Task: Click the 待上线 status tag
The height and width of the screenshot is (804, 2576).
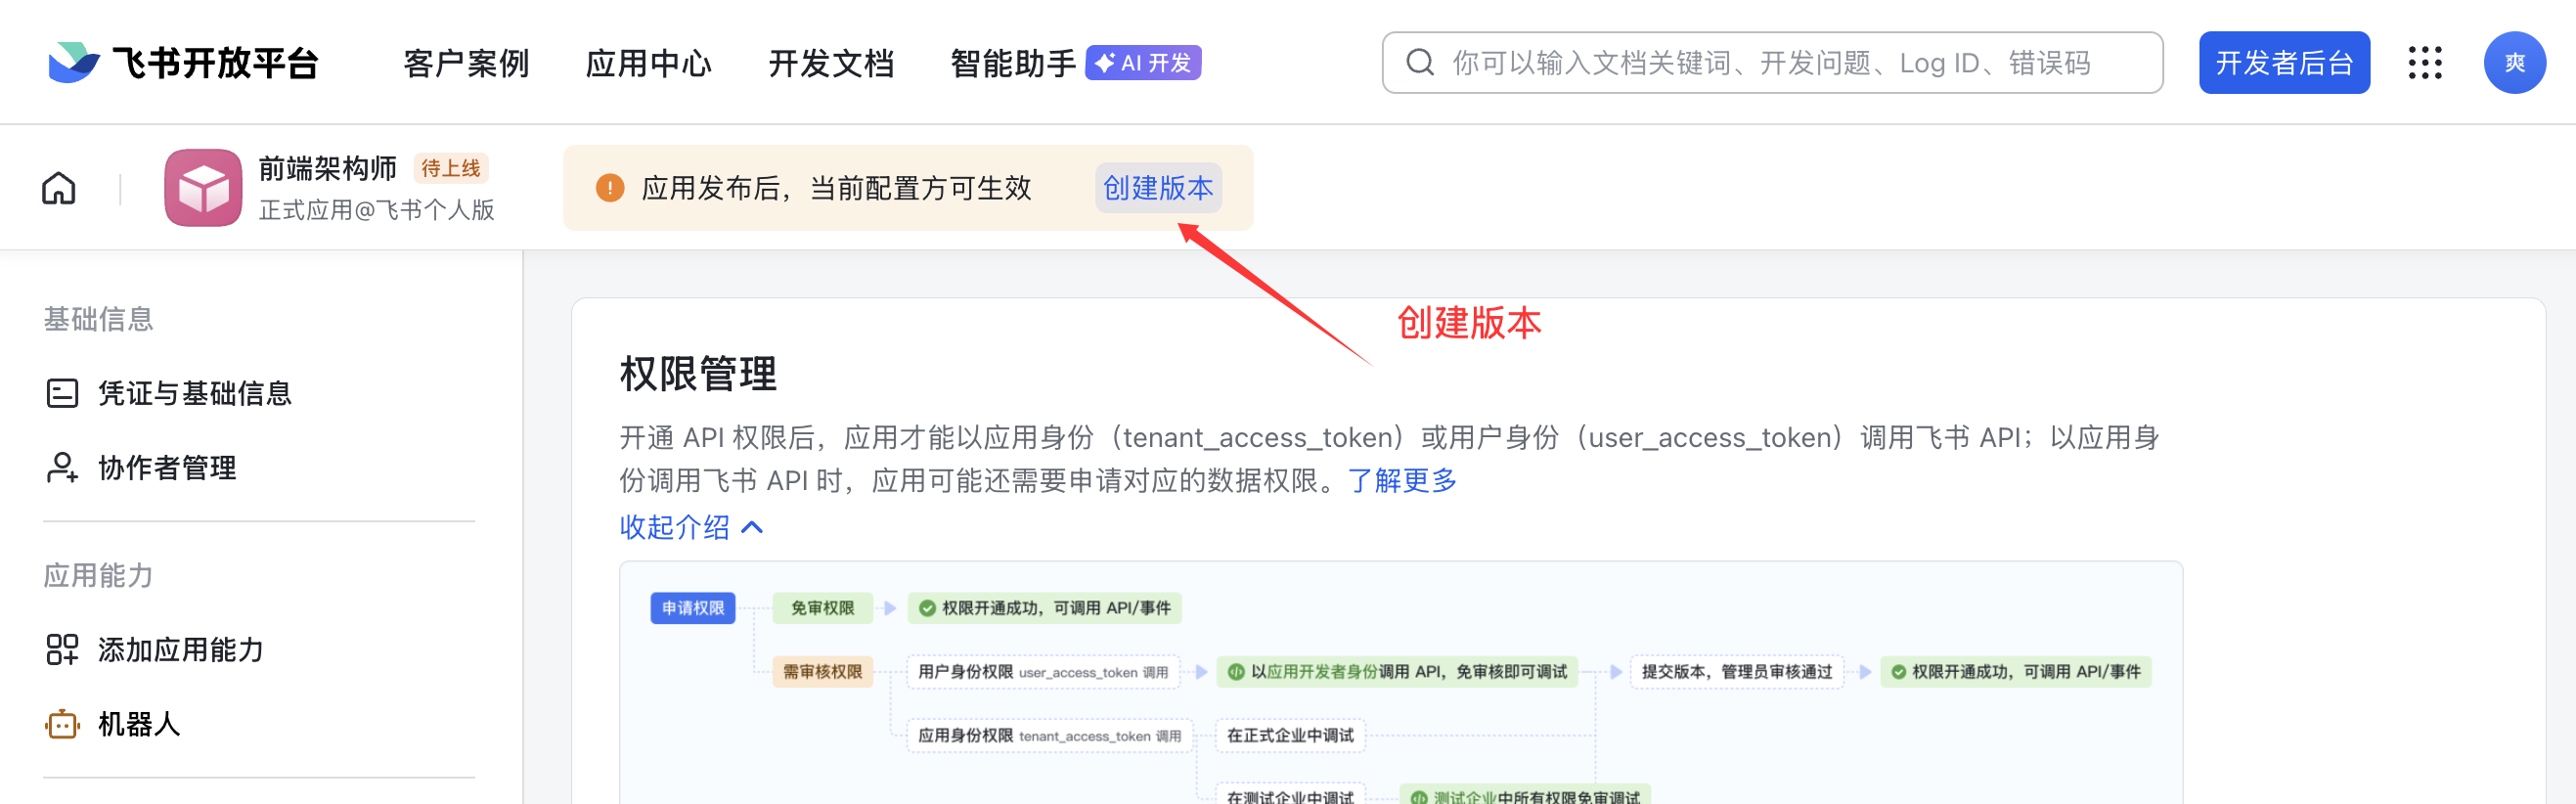Action: click(451, 168)
